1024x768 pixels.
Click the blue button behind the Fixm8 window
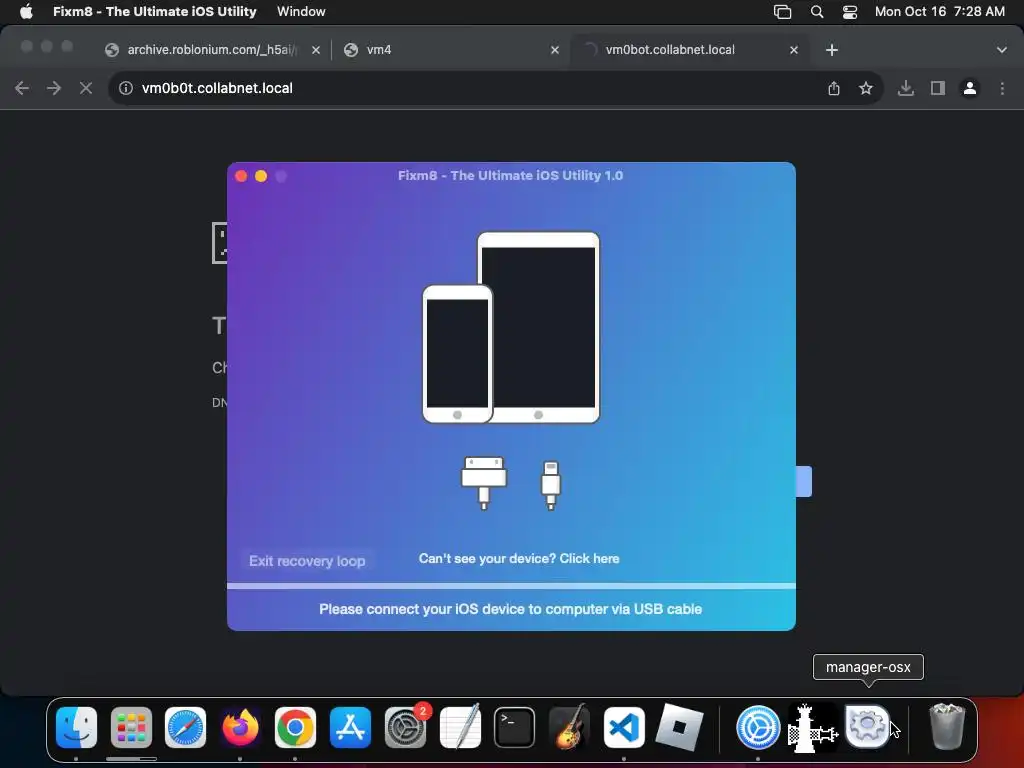click(x=804, y=481)
